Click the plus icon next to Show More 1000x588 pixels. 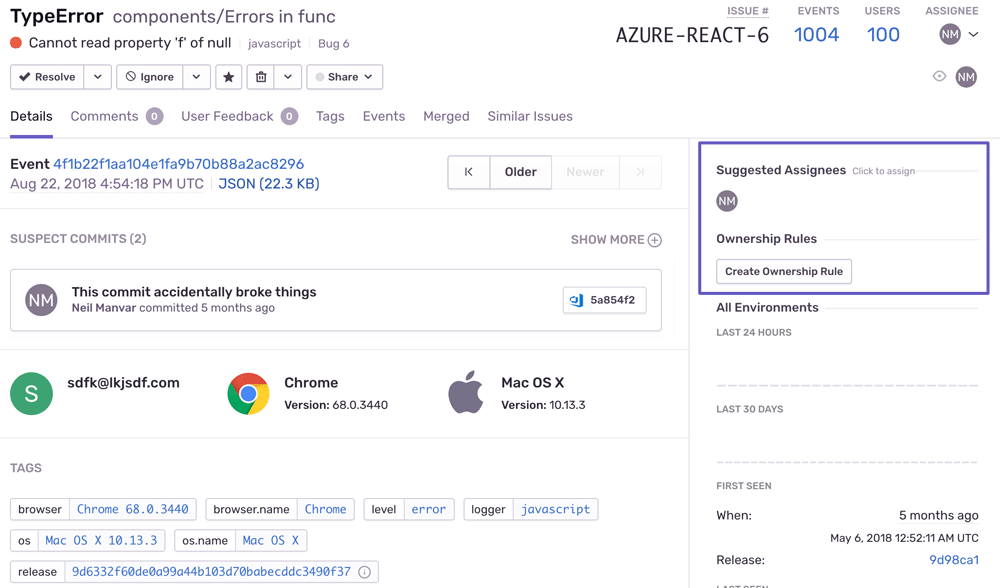click(655, 240)
